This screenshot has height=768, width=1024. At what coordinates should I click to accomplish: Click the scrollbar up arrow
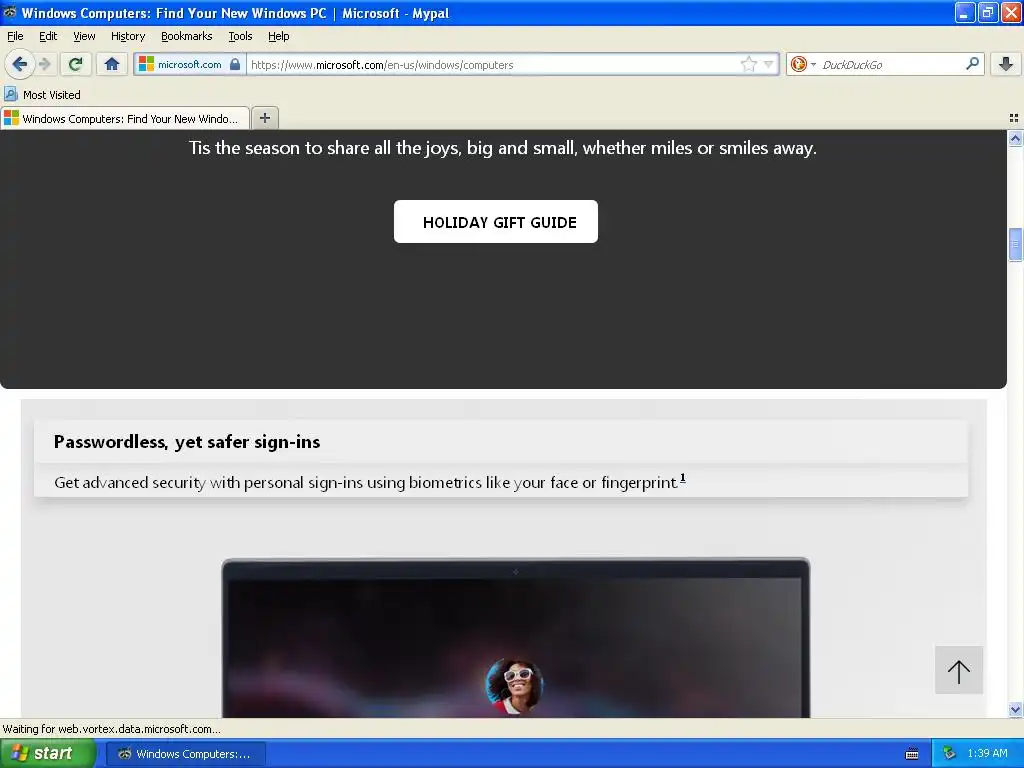pos(1015,138)
